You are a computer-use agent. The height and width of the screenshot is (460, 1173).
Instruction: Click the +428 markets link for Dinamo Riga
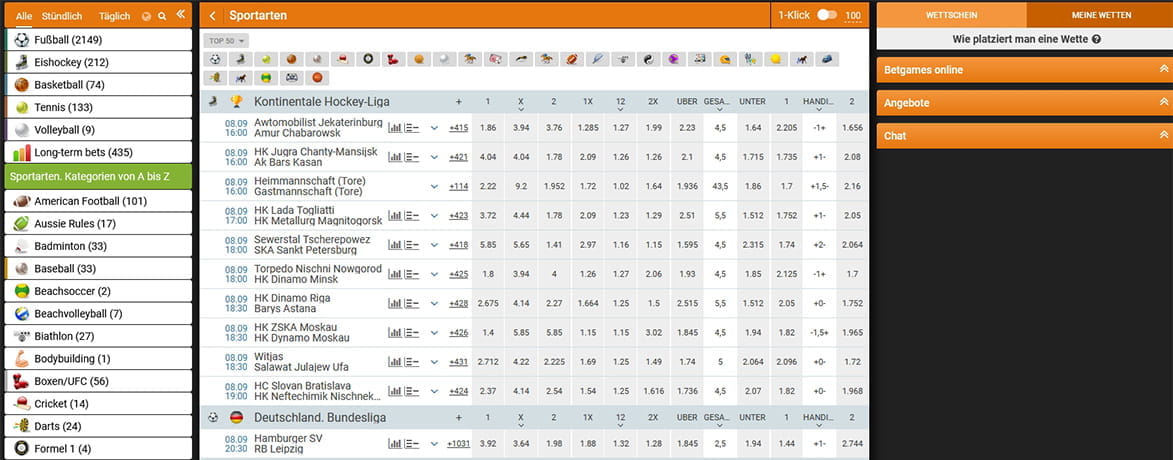[x=459, y=304]
